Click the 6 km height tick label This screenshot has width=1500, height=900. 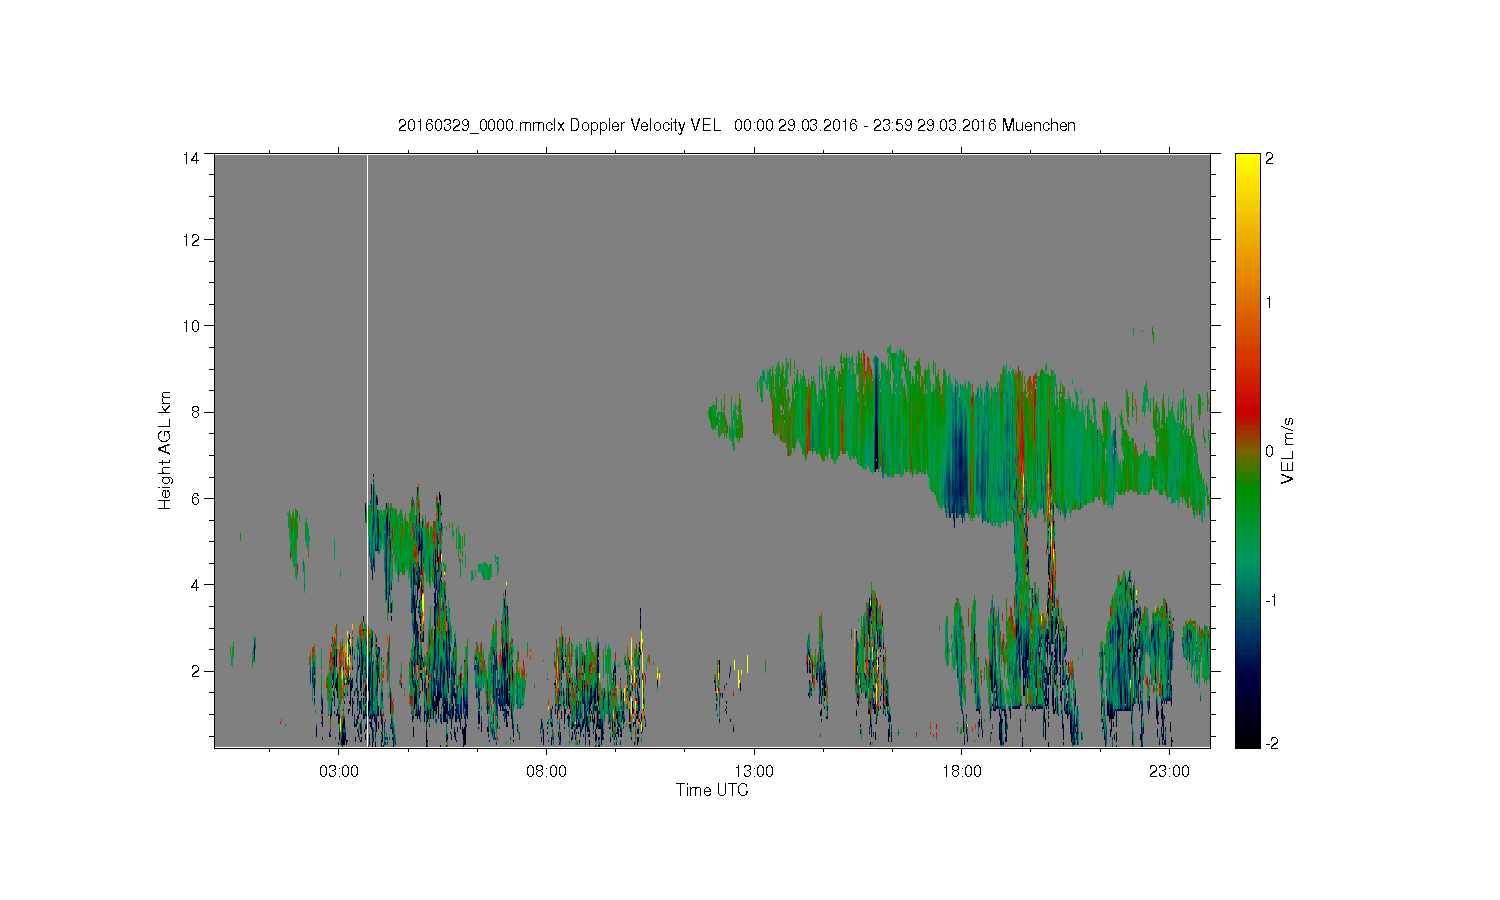pos(195,498)
